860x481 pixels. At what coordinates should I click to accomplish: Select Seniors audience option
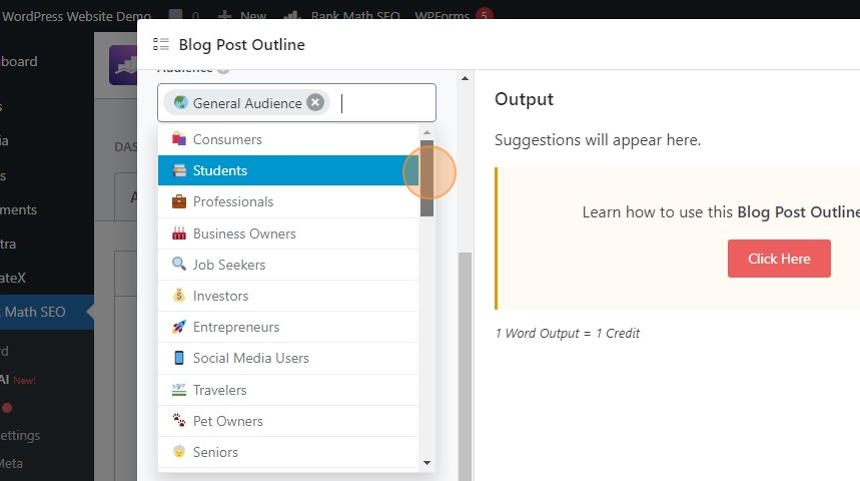click(x=288, y=452)
